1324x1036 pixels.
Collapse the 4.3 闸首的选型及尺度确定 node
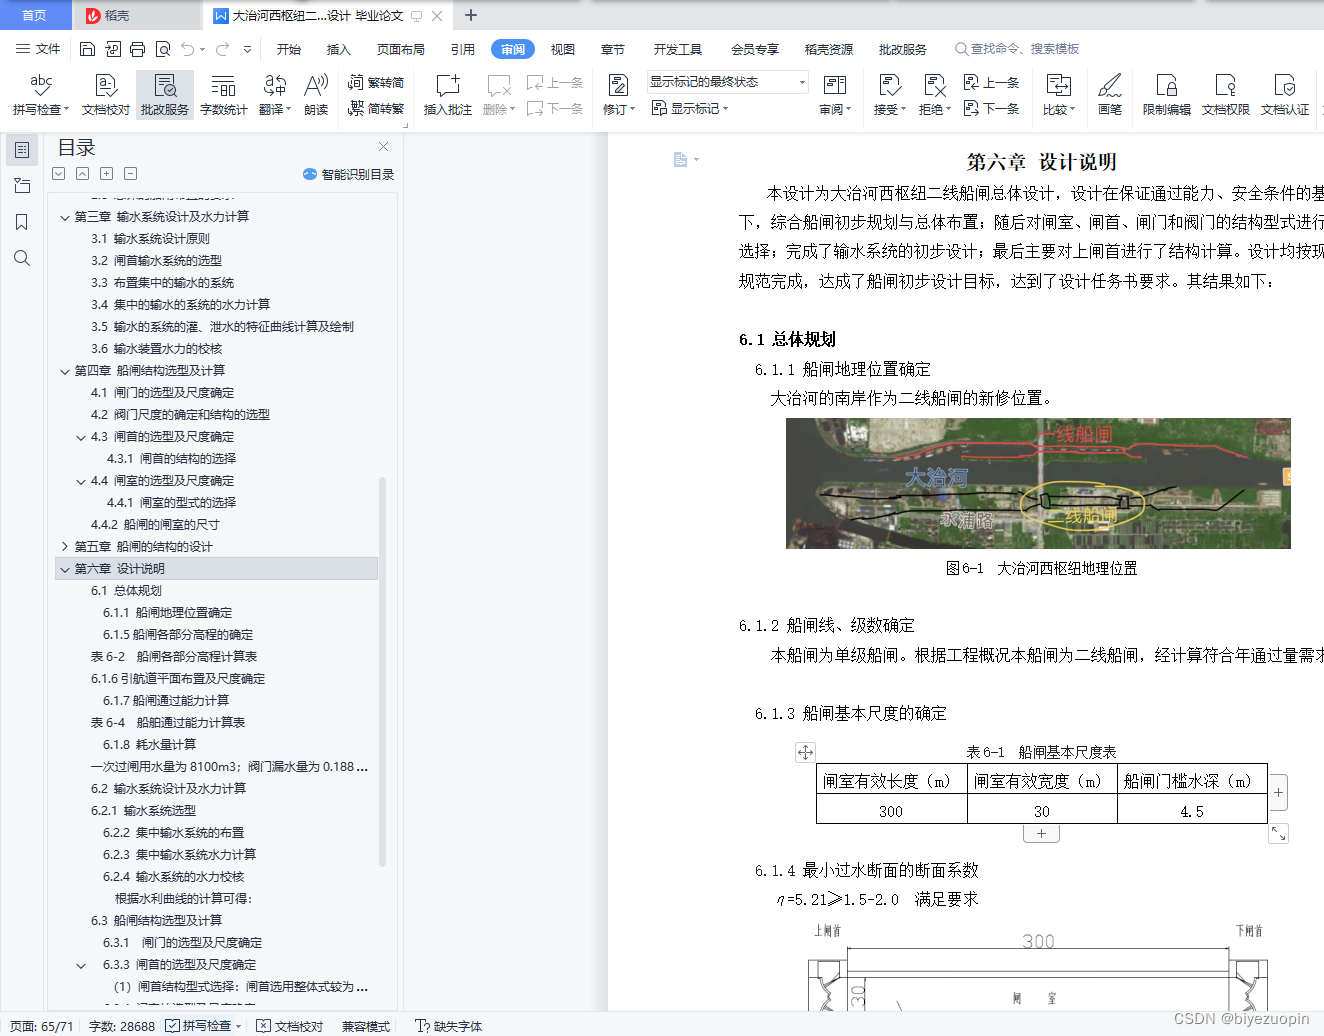81,437
